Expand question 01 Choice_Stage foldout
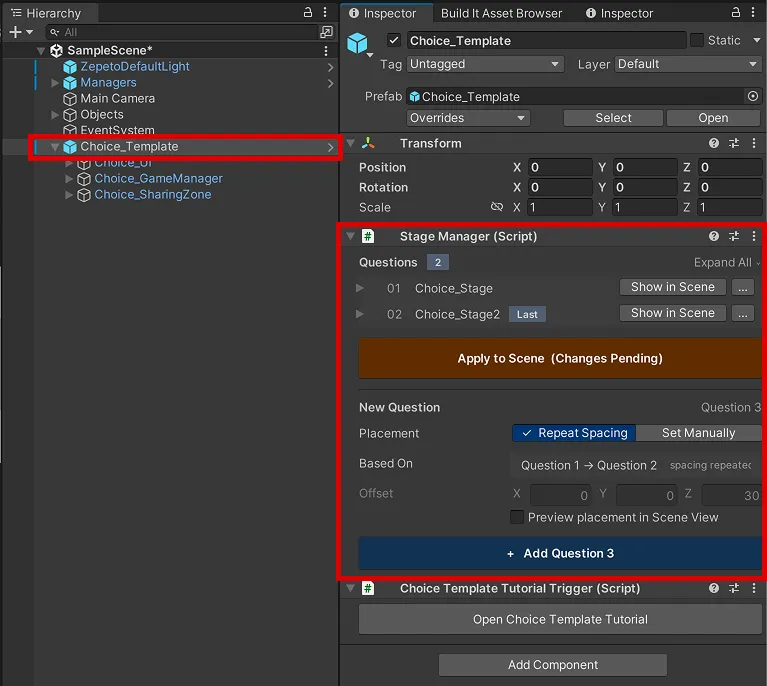 tap(360, 288)
